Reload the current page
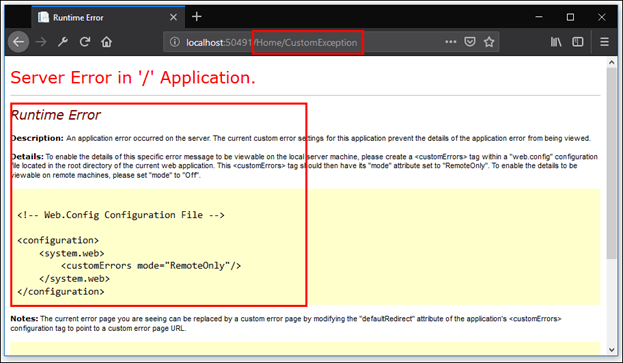 (85, 42)
